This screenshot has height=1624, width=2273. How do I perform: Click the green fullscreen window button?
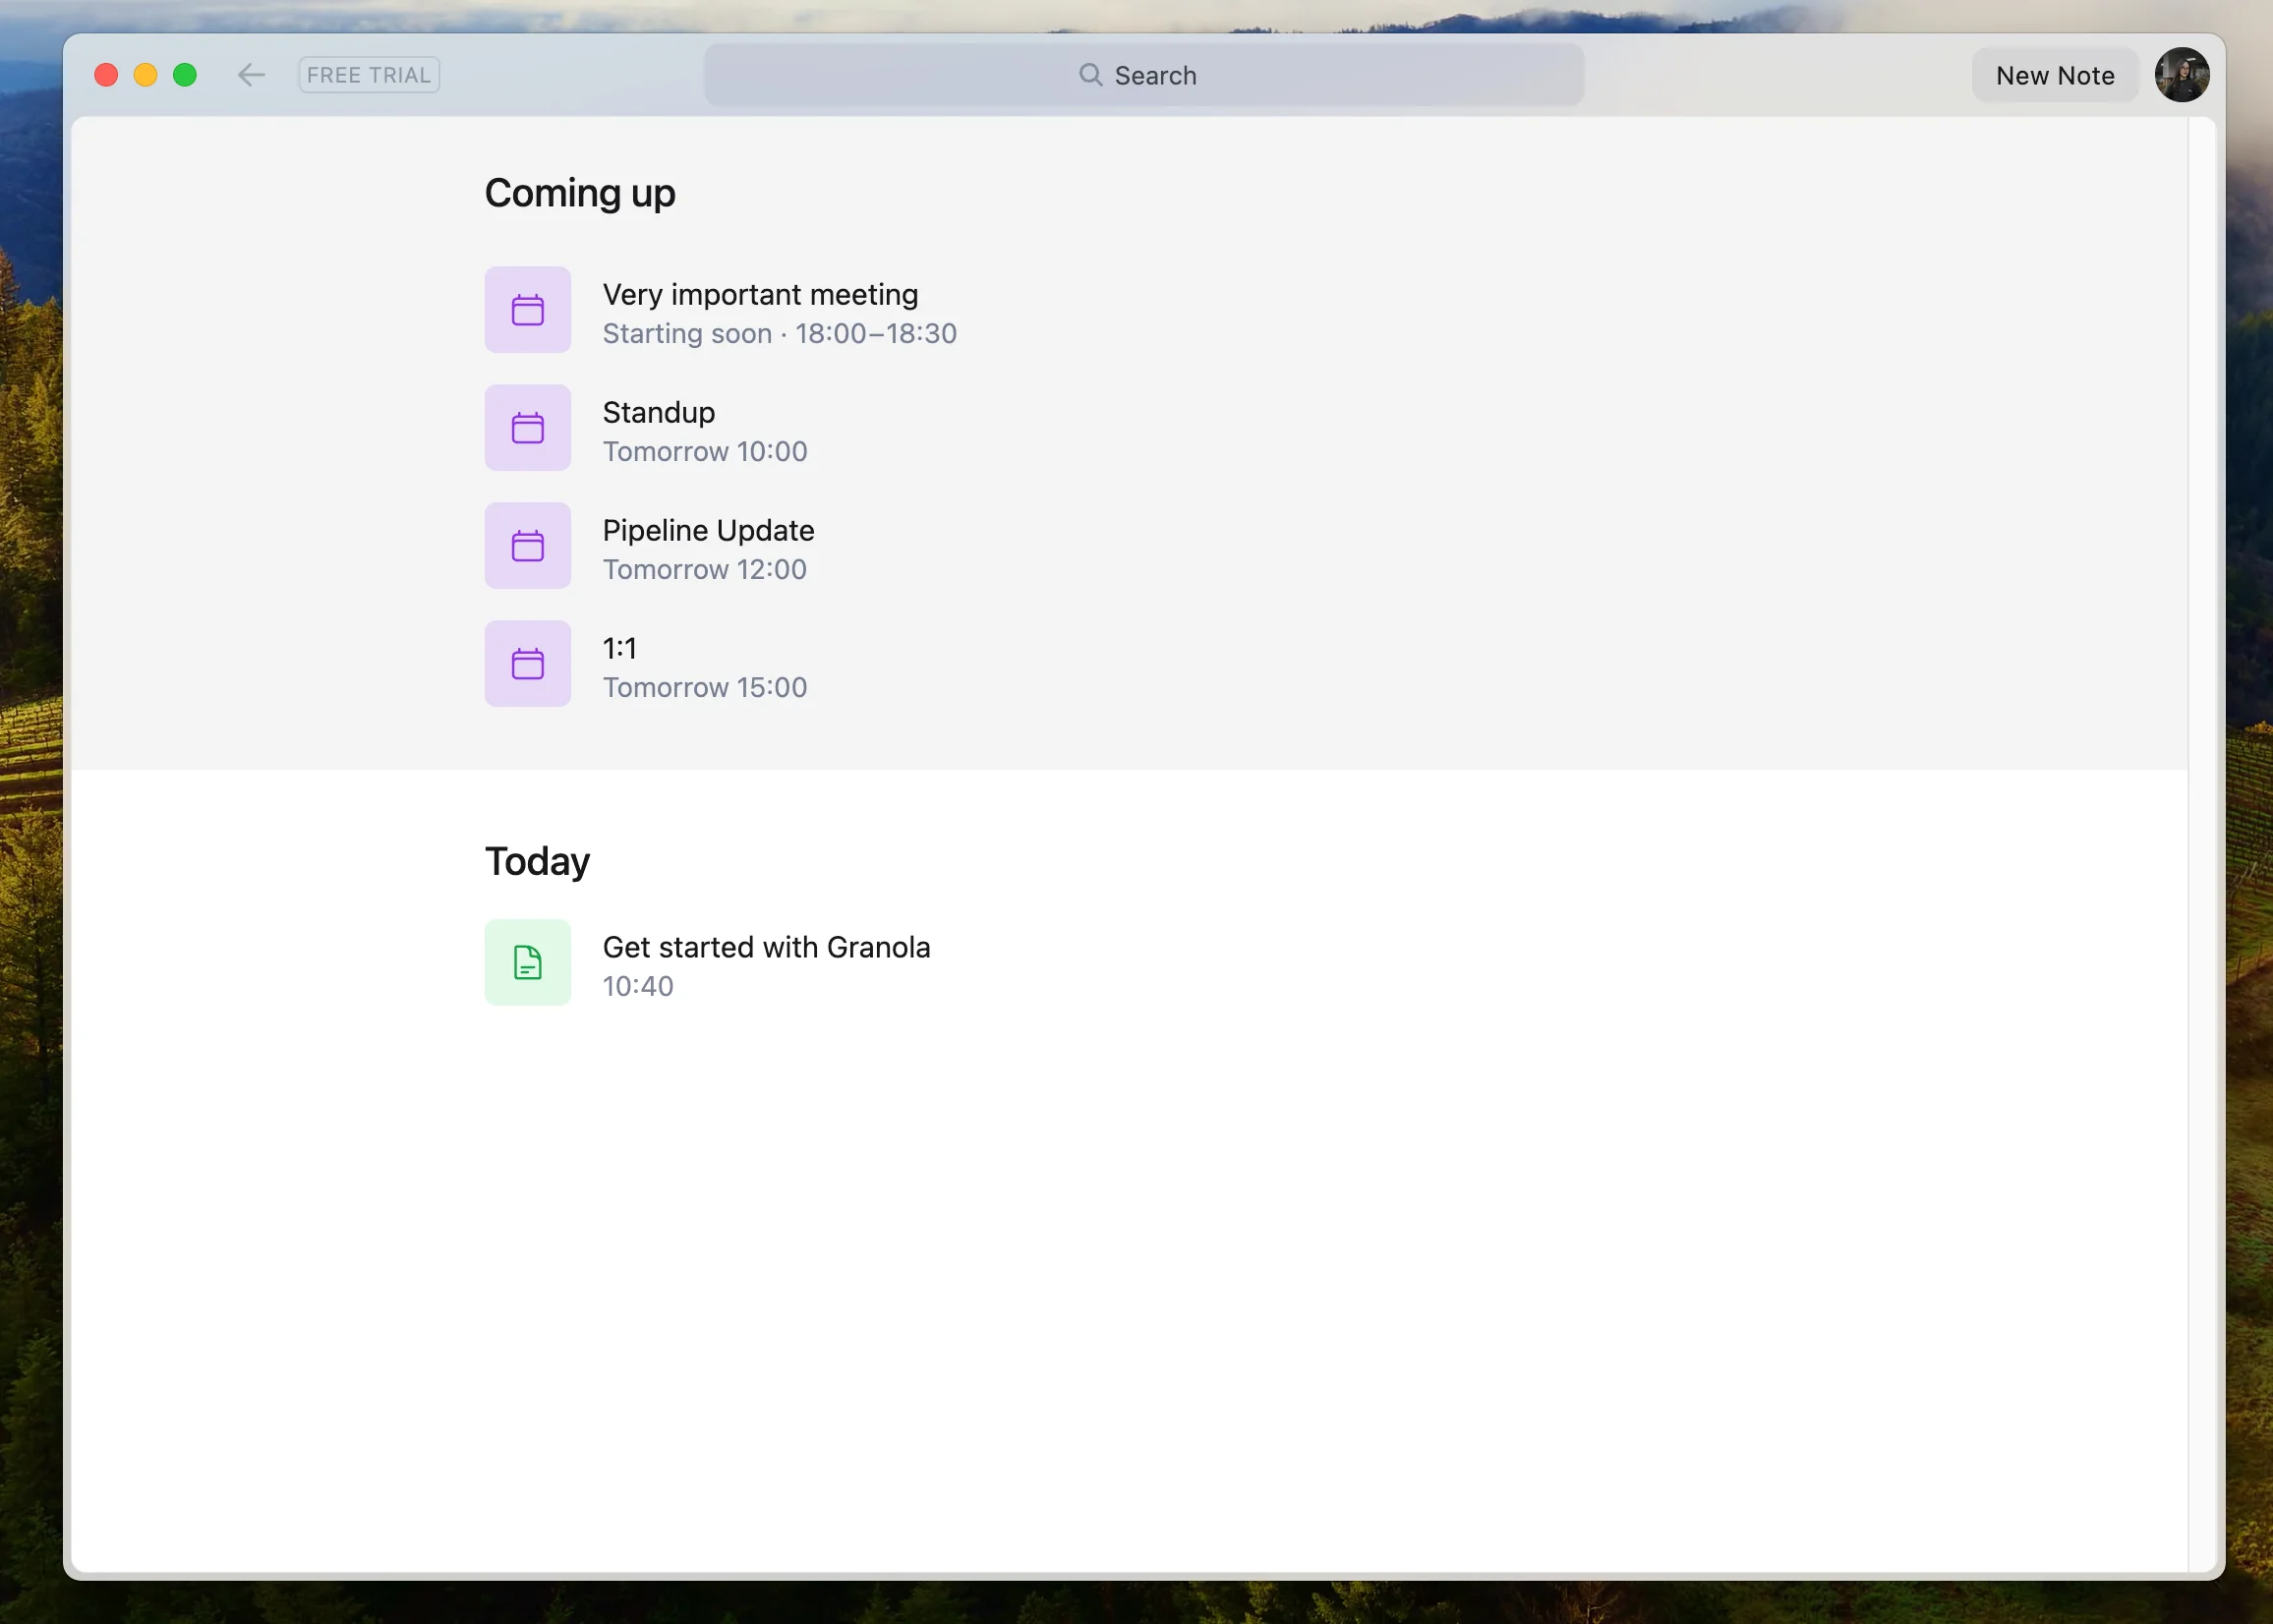click(x=185, y=75)
